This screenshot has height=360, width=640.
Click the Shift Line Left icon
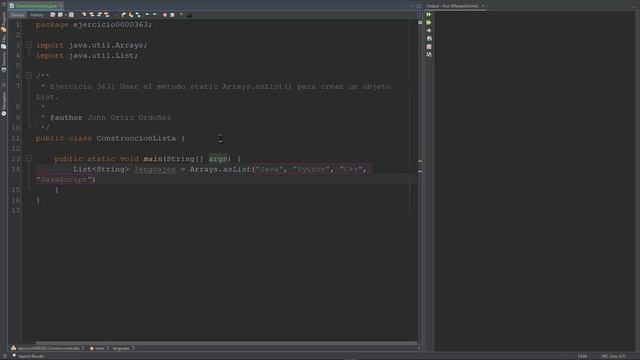[147, 15]
